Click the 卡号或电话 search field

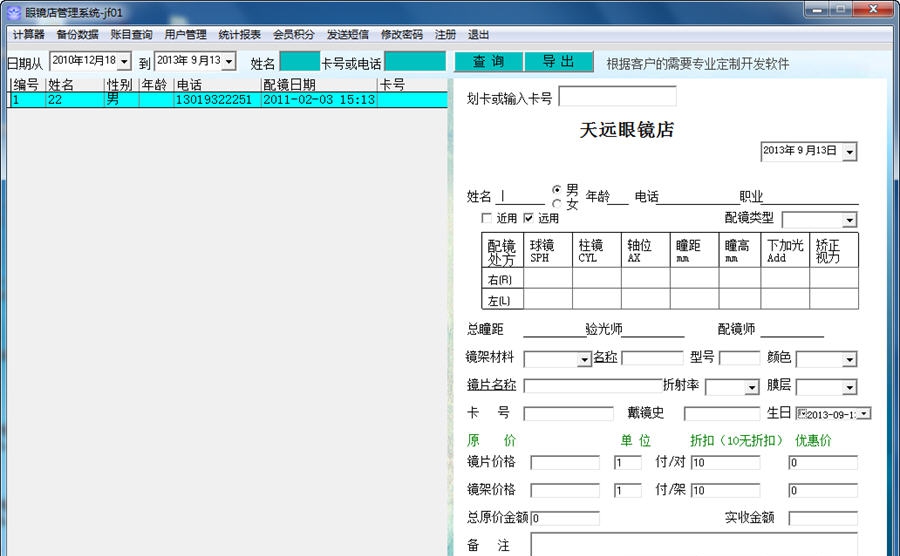tap(415, 61)
